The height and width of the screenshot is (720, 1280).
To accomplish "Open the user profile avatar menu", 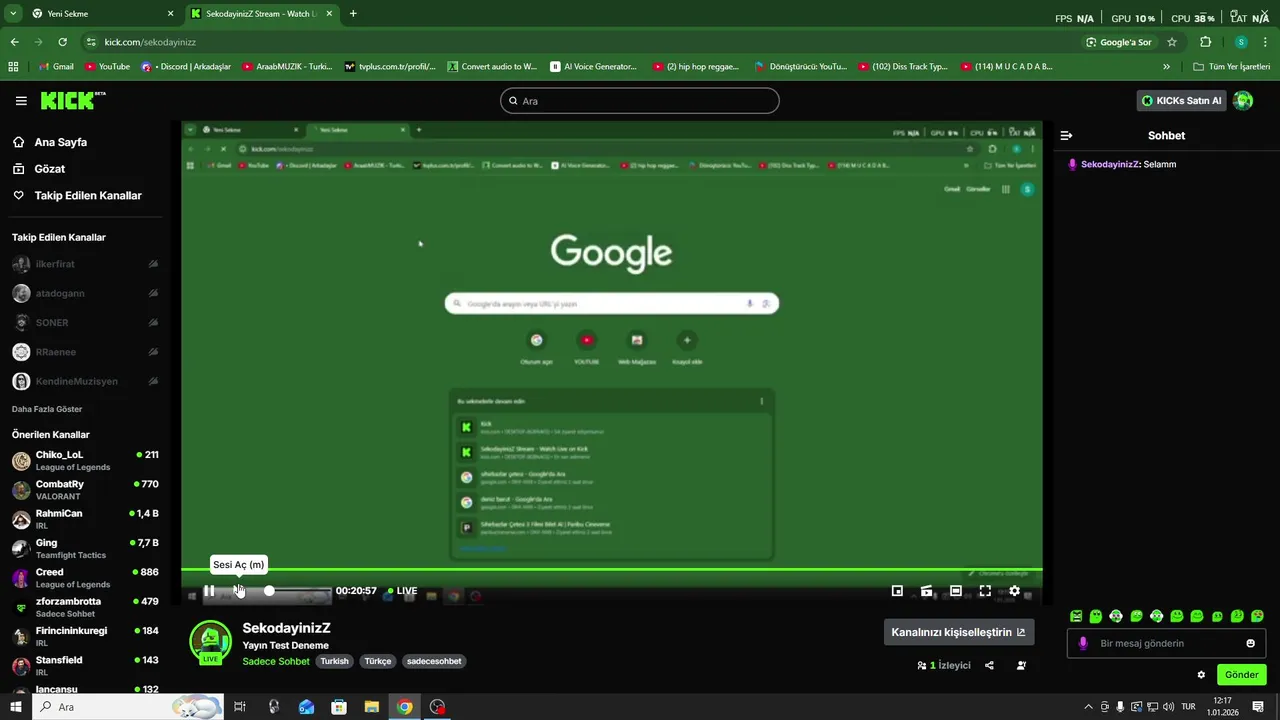I will pos(1243,100).
